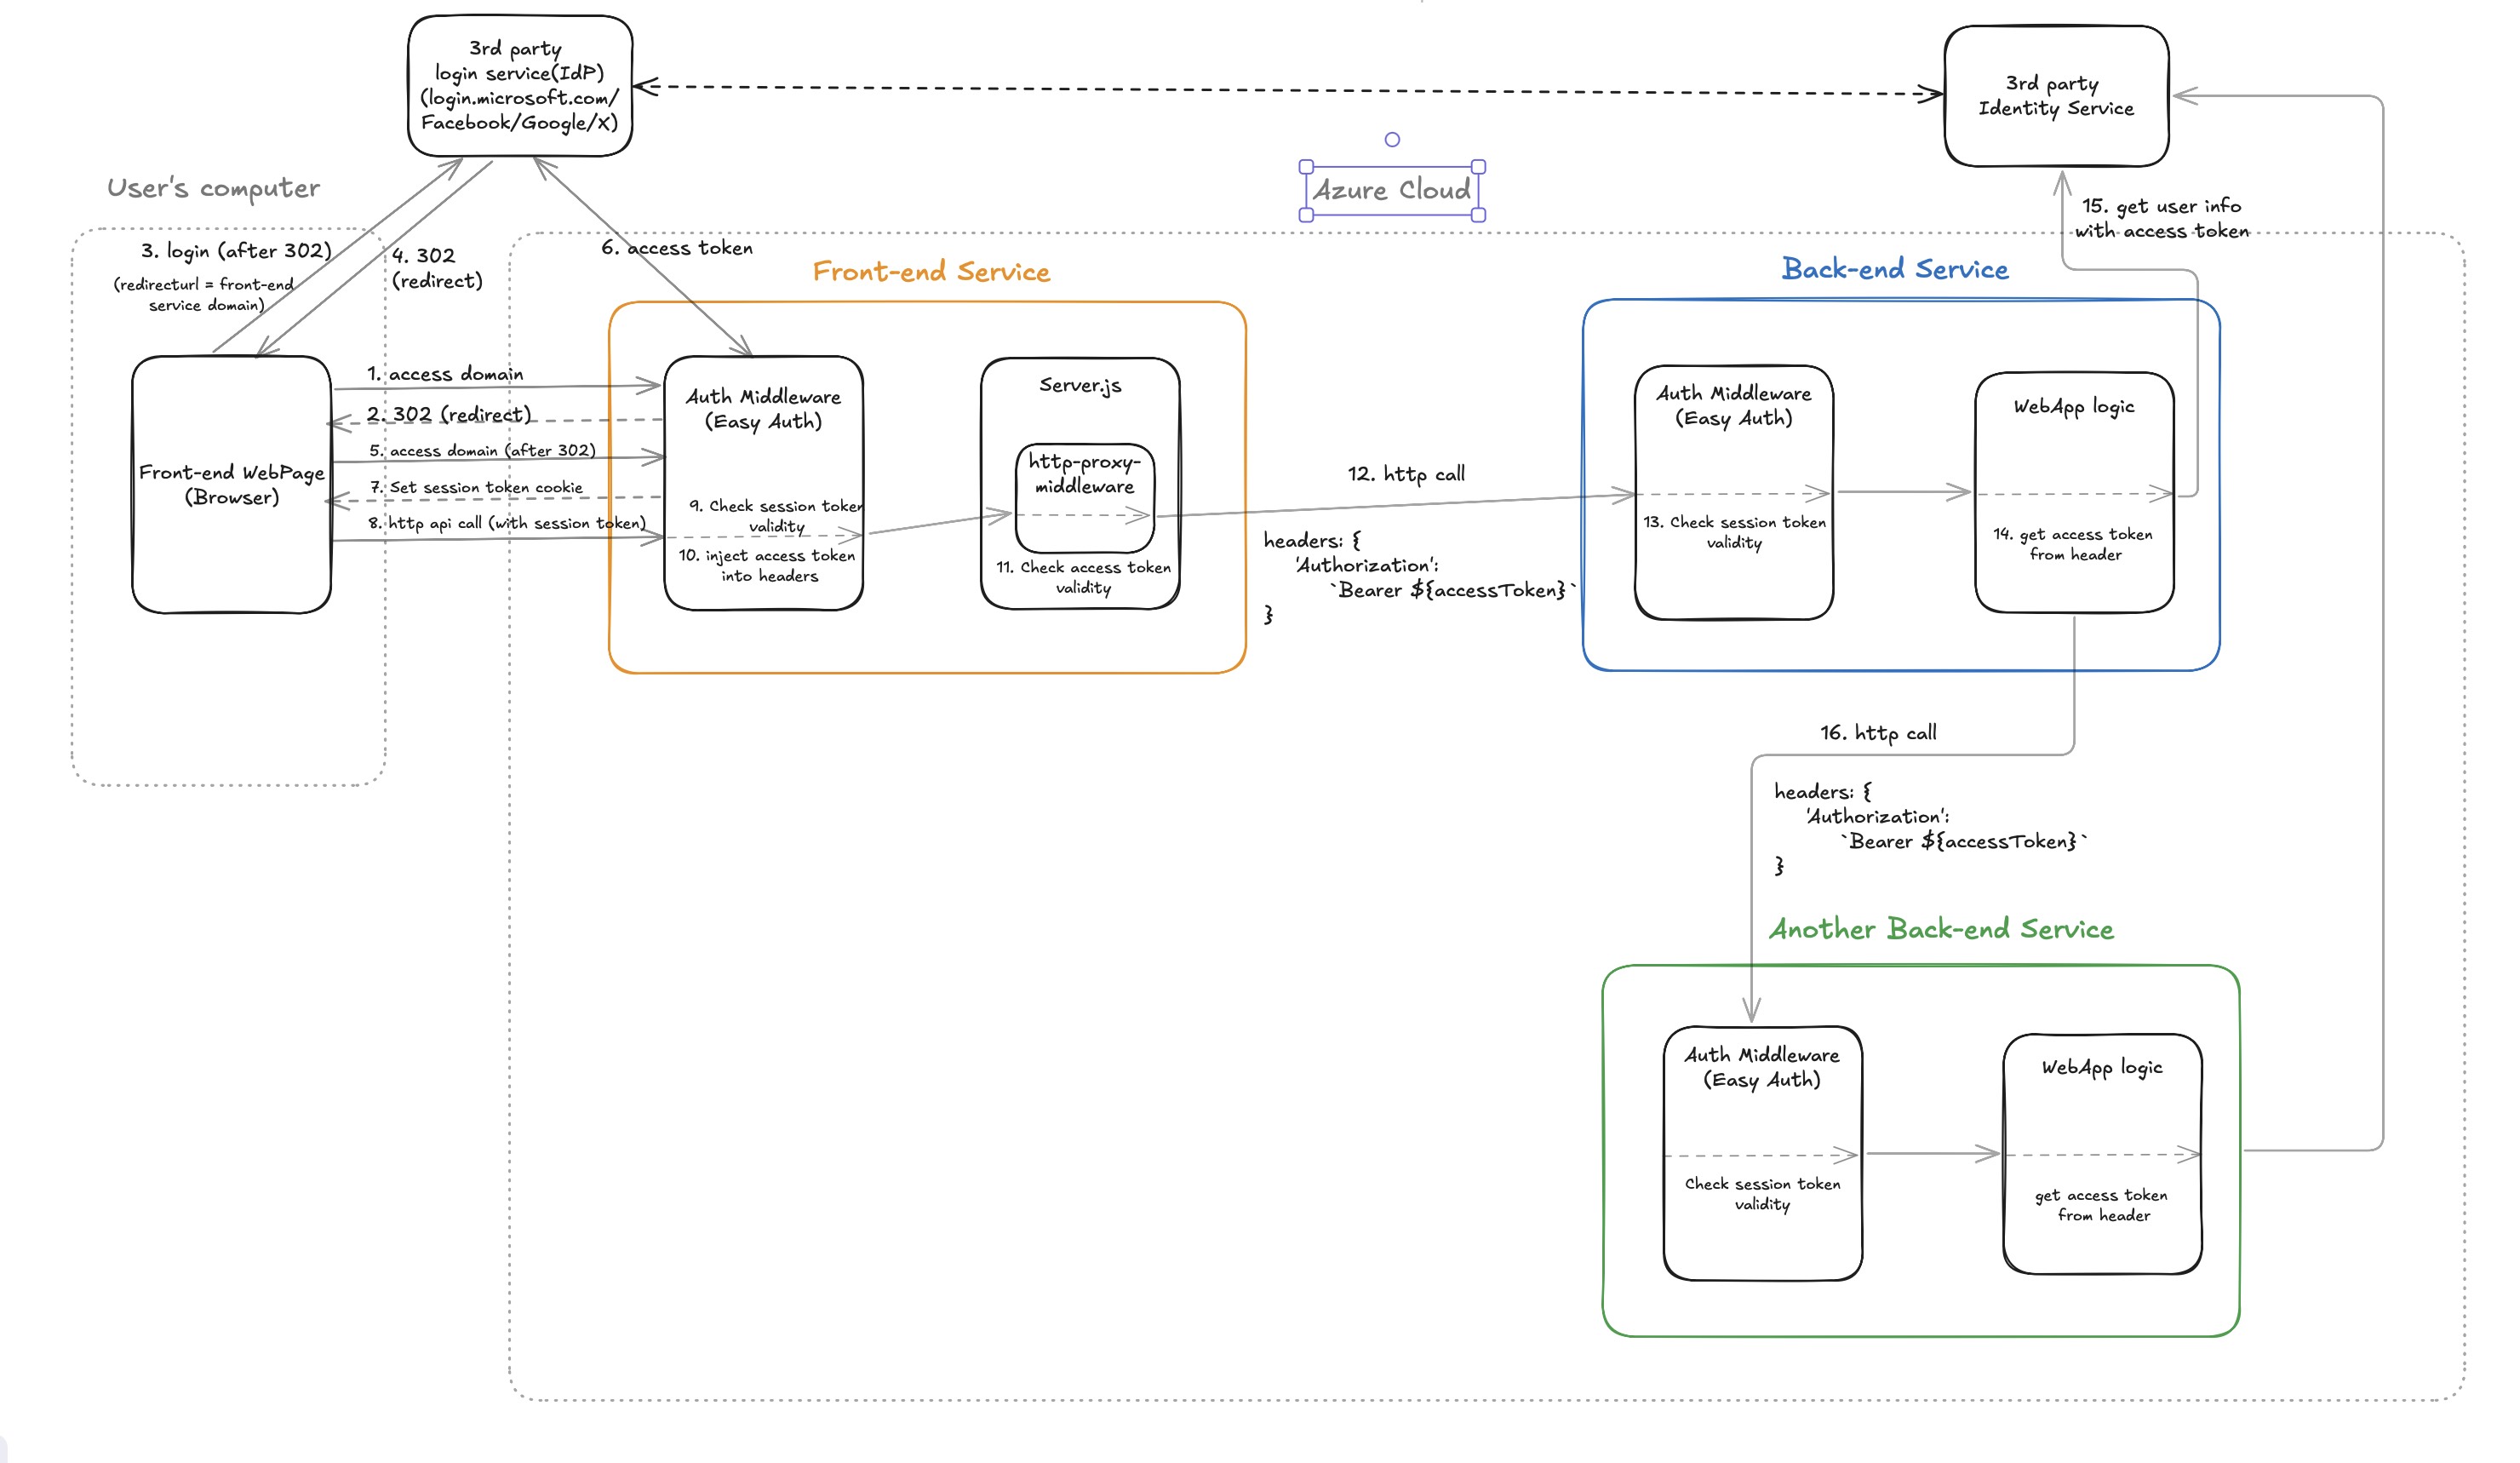Click top-right resize handle of Azure Cloud
Viewport: 2520px width, 1463px height.
coord(1479,167)
